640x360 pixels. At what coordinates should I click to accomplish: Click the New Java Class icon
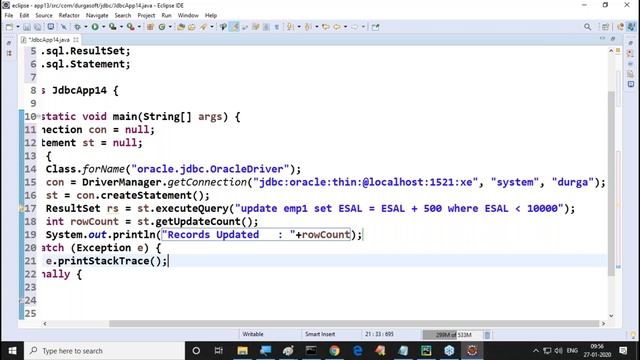pos(162,27)
